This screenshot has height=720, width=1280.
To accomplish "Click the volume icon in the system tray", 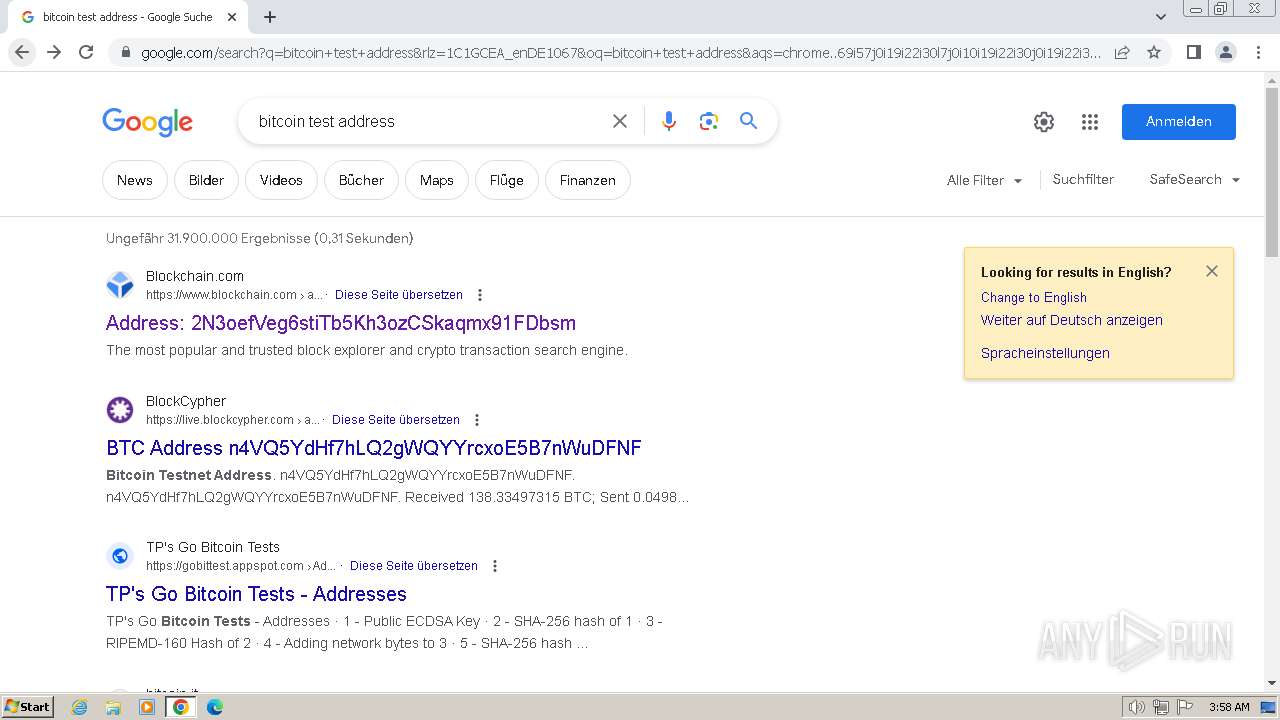I will 1137,707.
